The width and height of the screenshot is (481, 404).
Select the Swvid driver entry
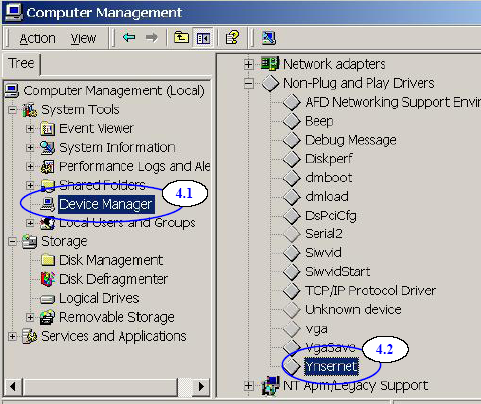point(323,252)
